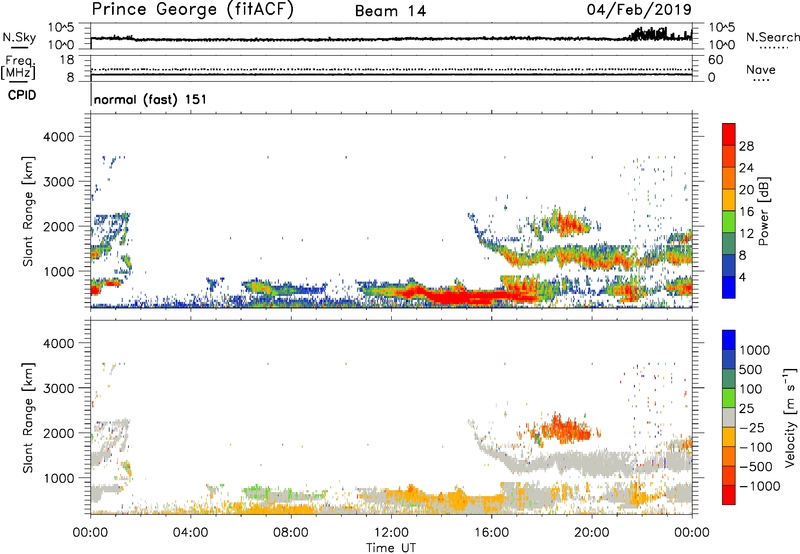This screenshot has height=554, width=800.
Task: Click the "N.Sky" legend label
Action: (x=19, y=38)
